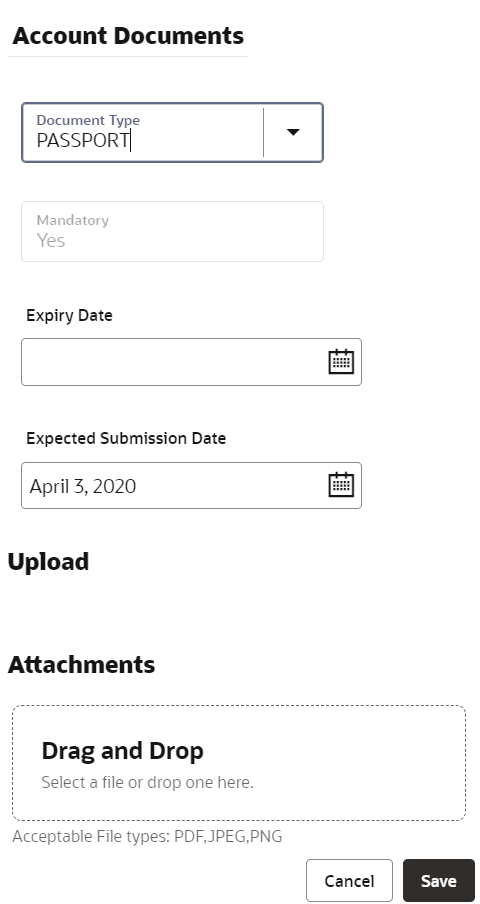Screen dimensions: 480x904
Task: Click the Attachments section heading
Action: point(81,664)
